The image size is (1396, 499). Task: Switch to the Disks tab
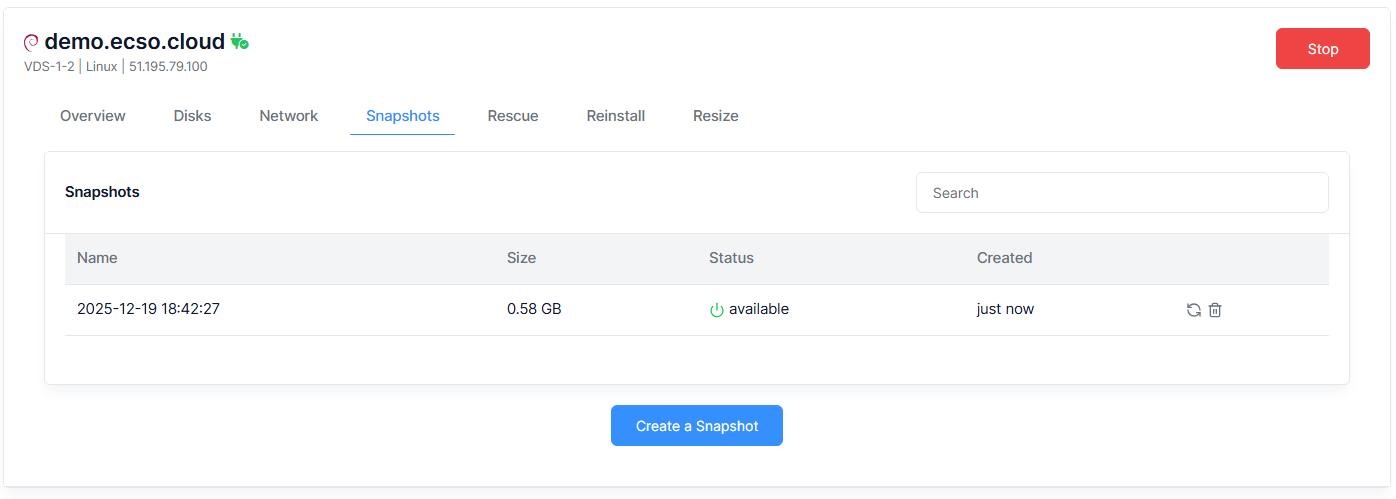coord(192,116)
